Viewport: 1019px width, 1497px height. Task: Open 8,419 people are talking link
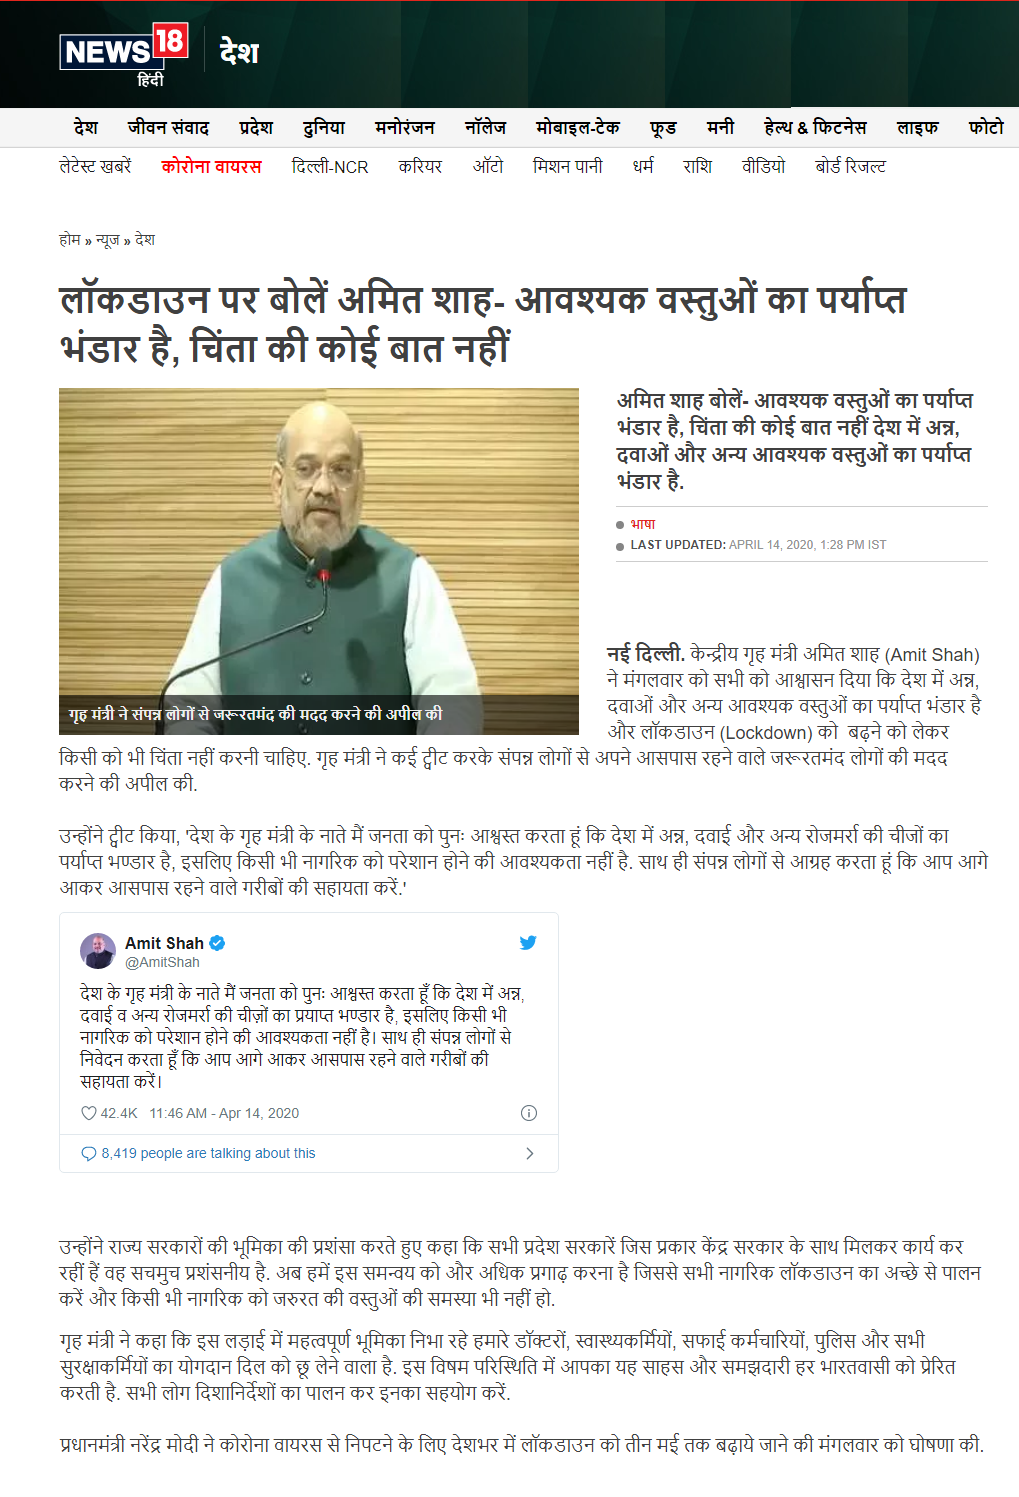click(208, 1153)
